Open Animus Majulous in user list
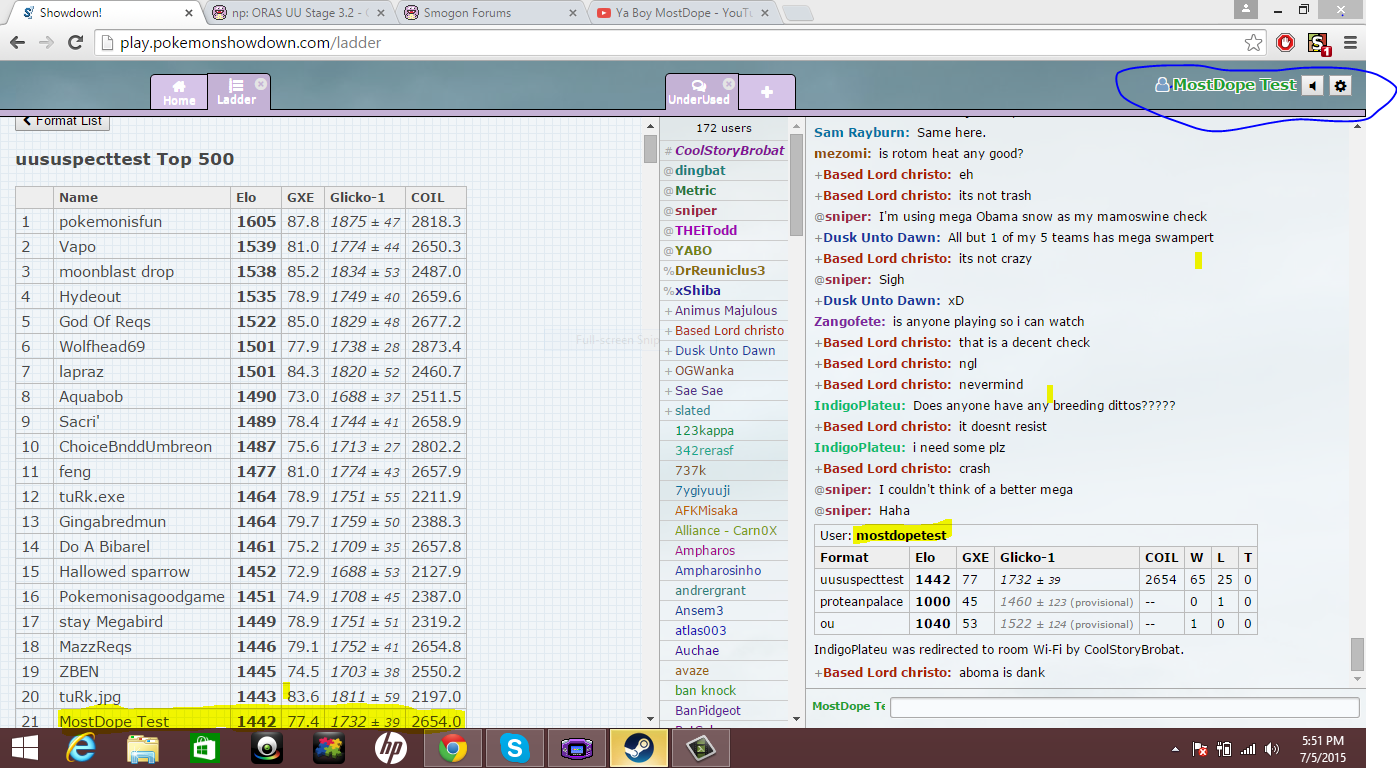 coord(726,311)
